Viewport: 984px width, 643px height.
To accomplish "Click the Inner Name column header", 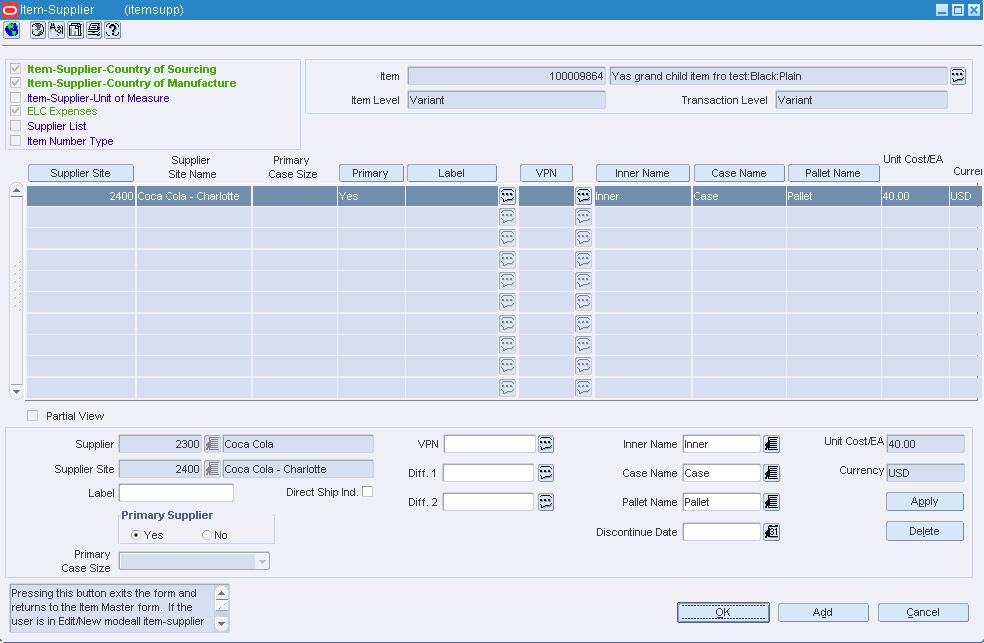I will [642, 173].
